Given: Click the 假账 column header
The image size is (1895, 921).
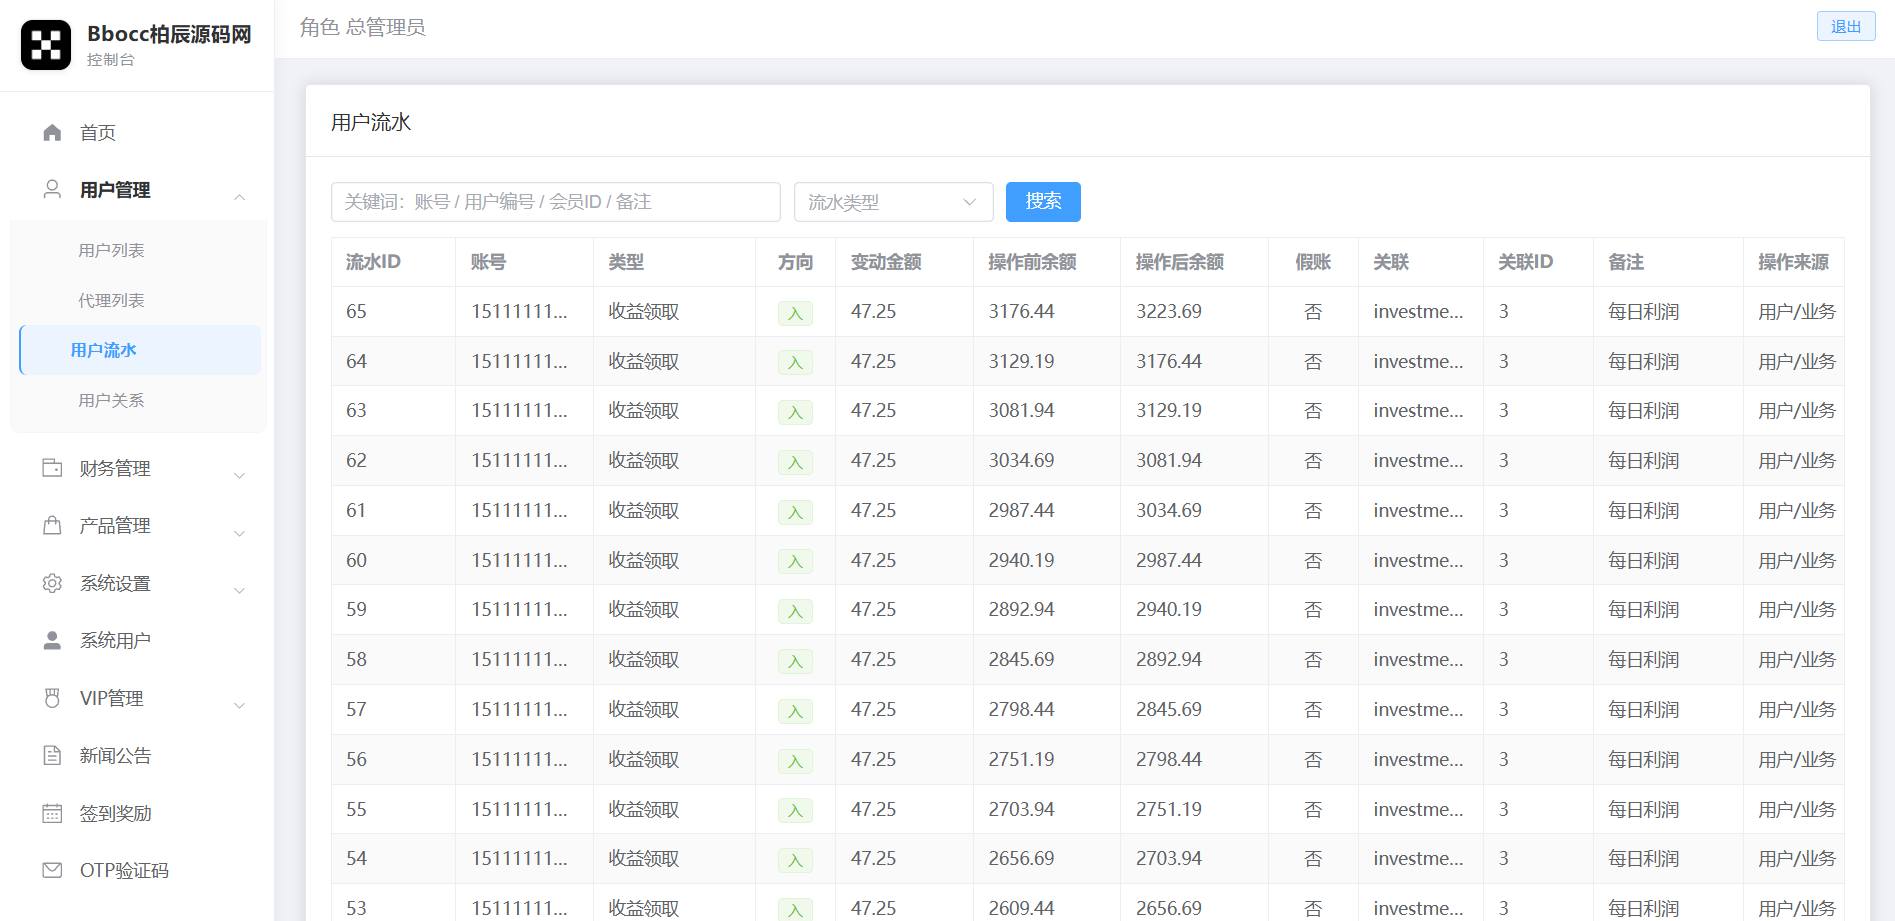Looking at the screenshot, I should [1313, 262].
